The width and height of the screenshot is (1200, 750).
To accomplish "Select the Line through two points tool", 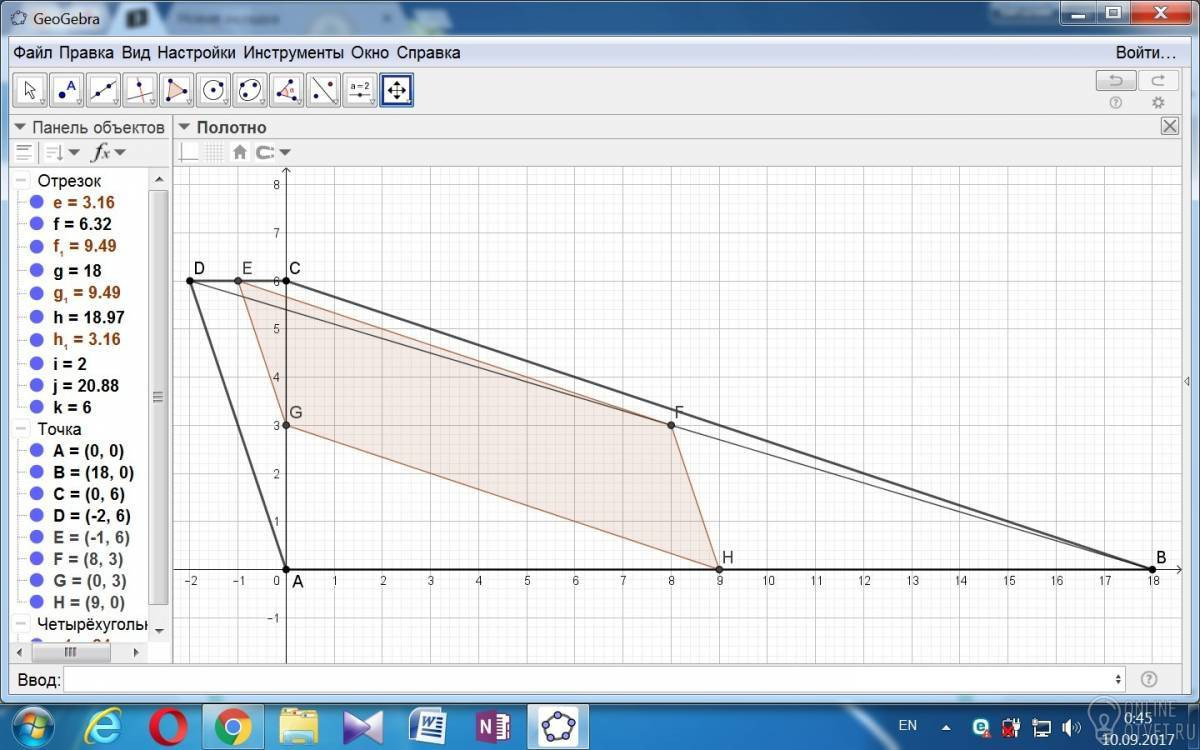I will tap(104, 90).
